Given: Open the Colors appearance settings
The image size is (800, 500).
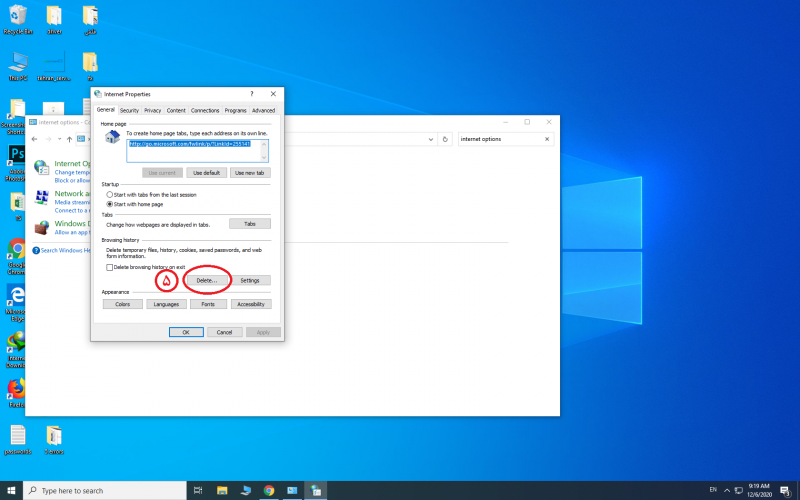Looking at the screenshot, I should (122, 304).
